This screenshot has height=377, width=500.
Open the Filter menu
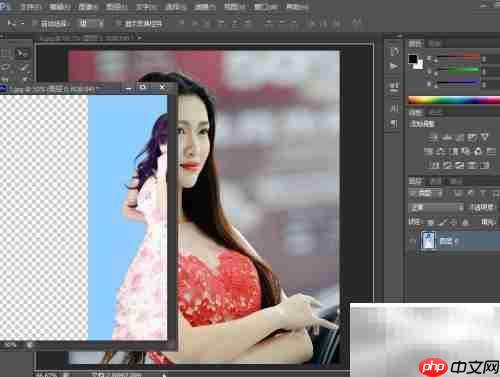tap(205, 7)
